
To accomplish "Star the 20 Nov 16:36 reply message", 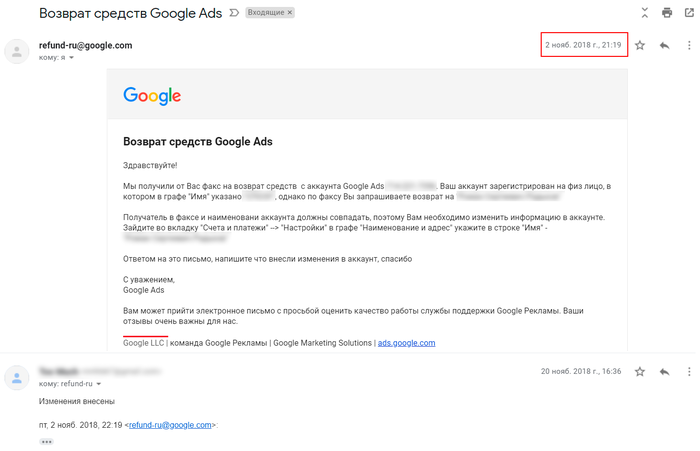I will (640, 372).
